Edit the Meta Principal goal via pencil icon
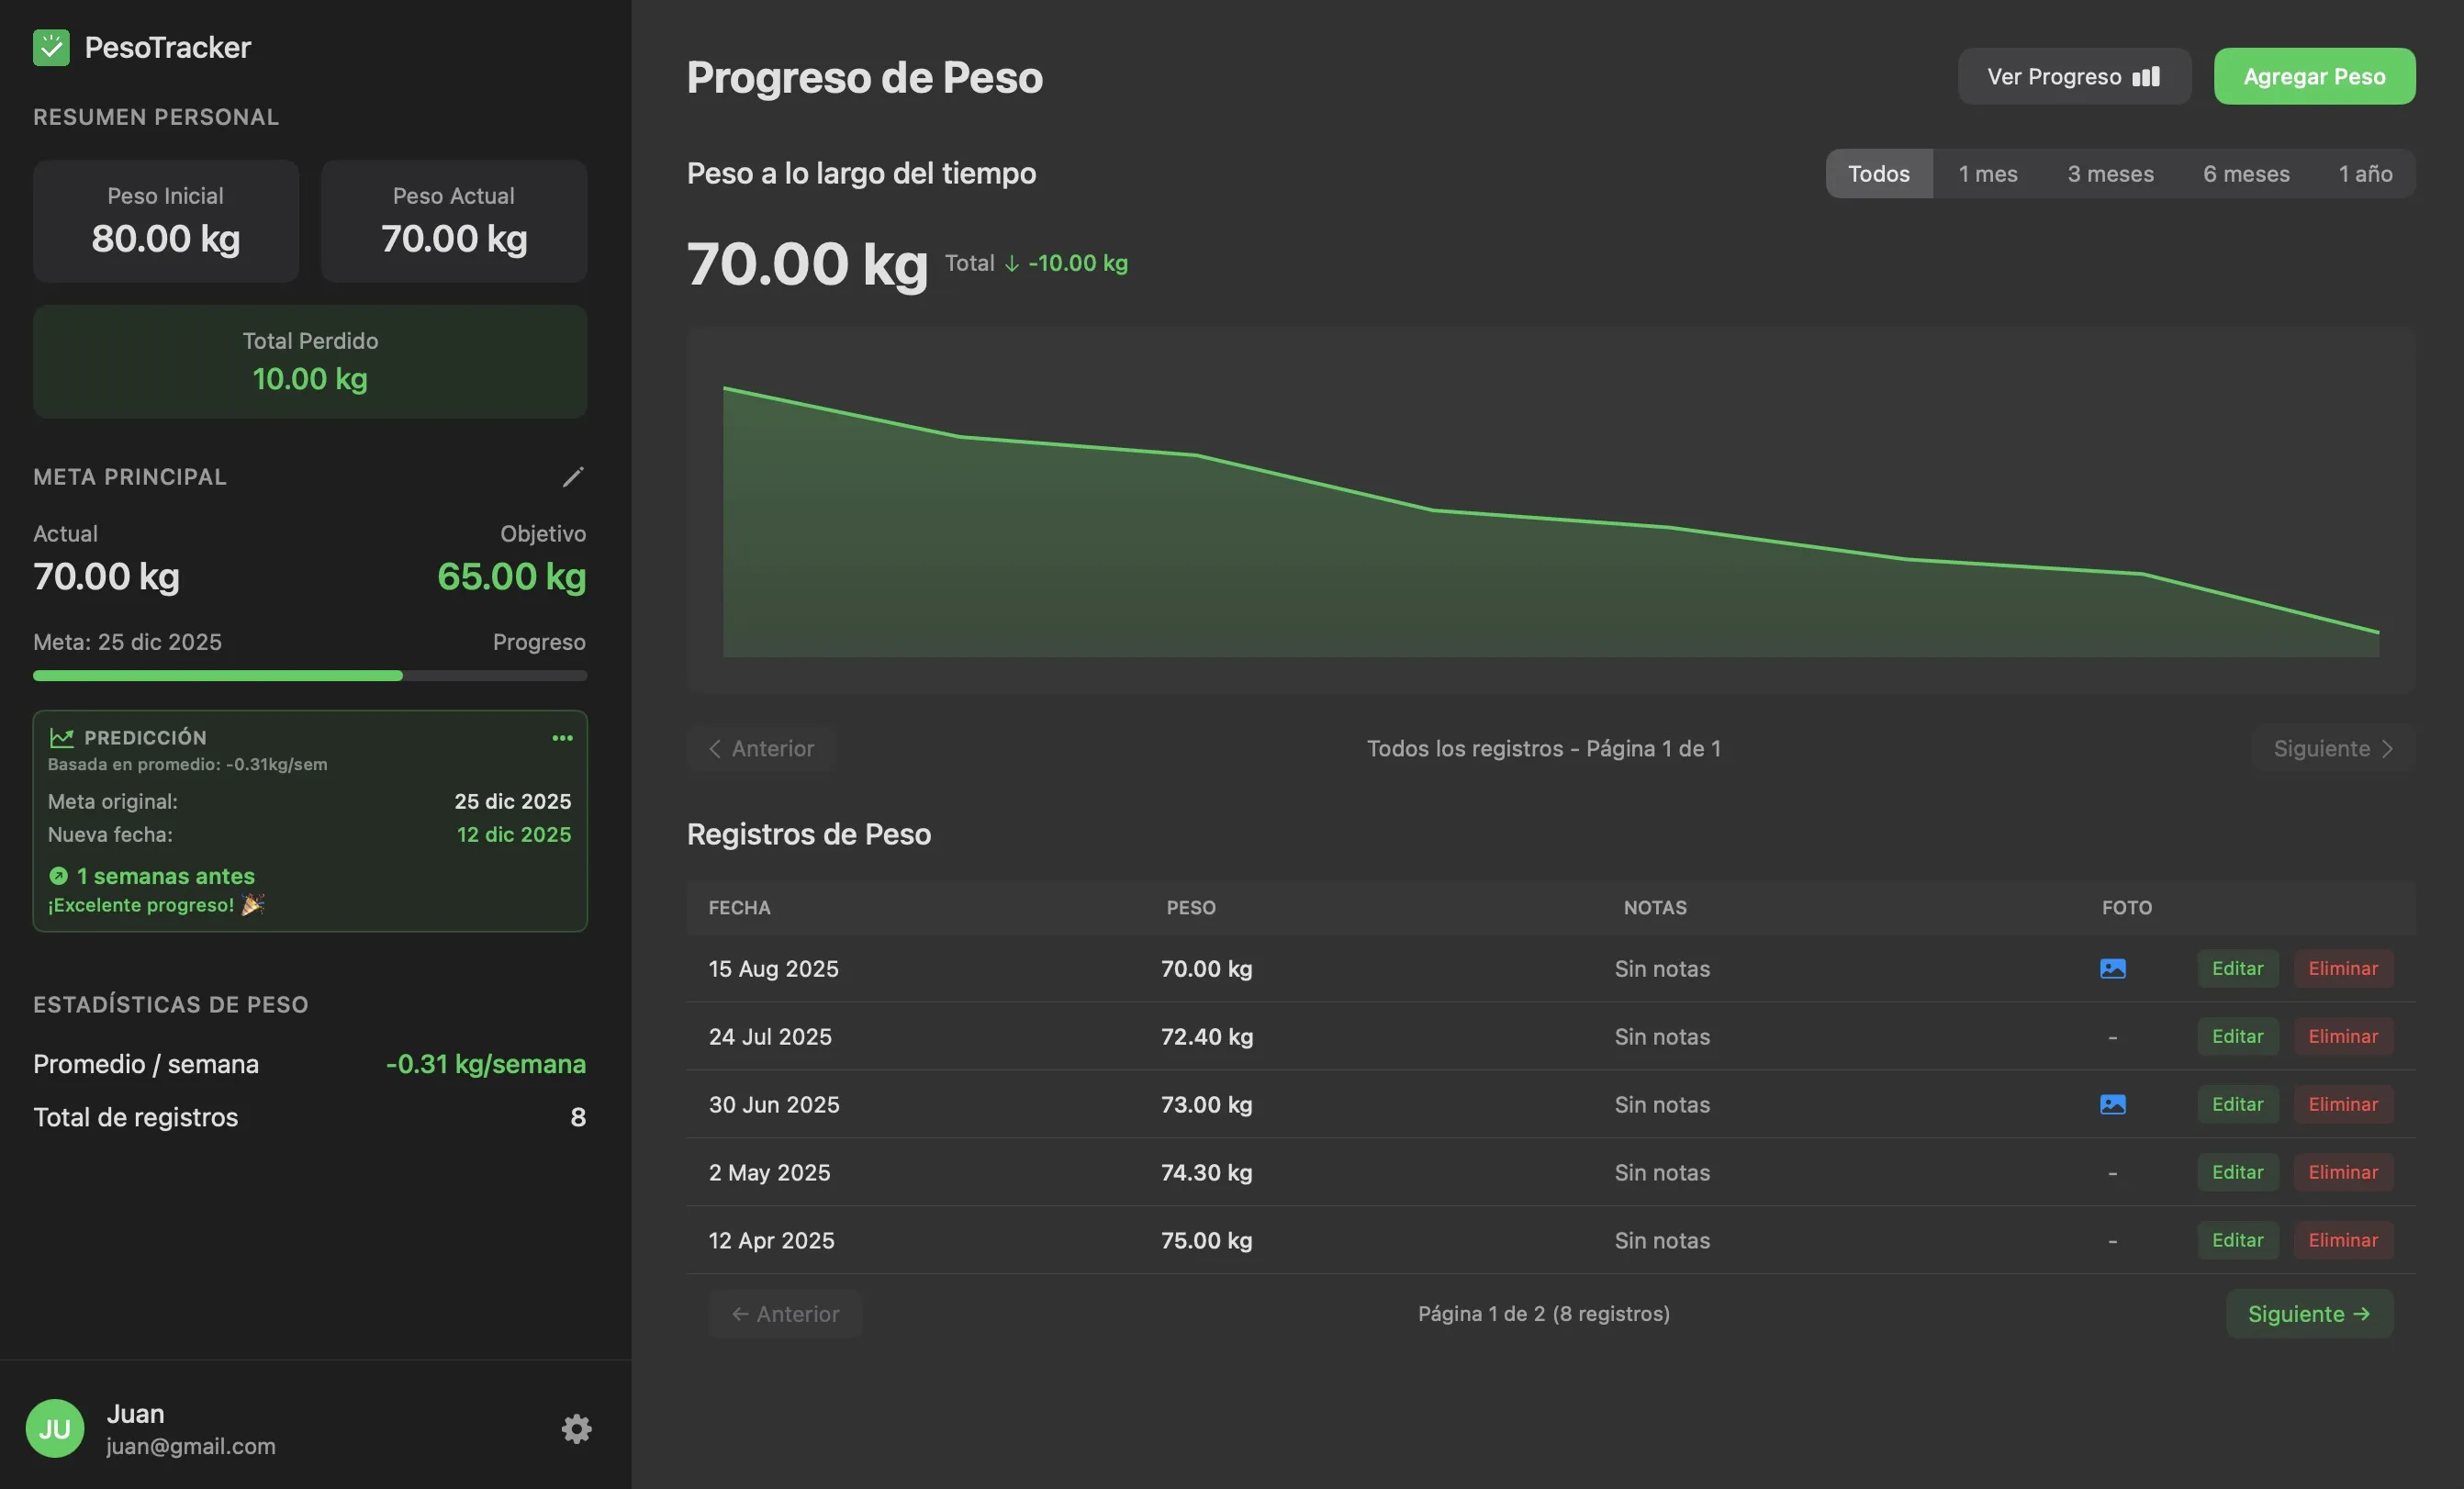The width and height of the screenshot is (2464, 1489). pyautogui.click(x=572, y=476)
